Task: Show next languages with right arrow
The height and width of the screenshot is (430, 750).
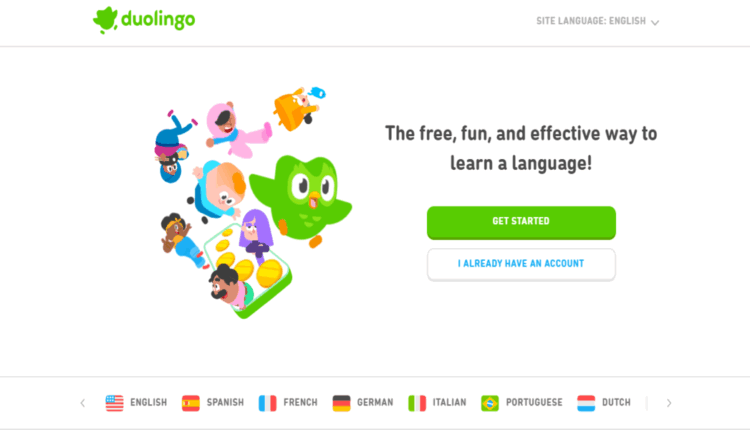Action: 669,403
